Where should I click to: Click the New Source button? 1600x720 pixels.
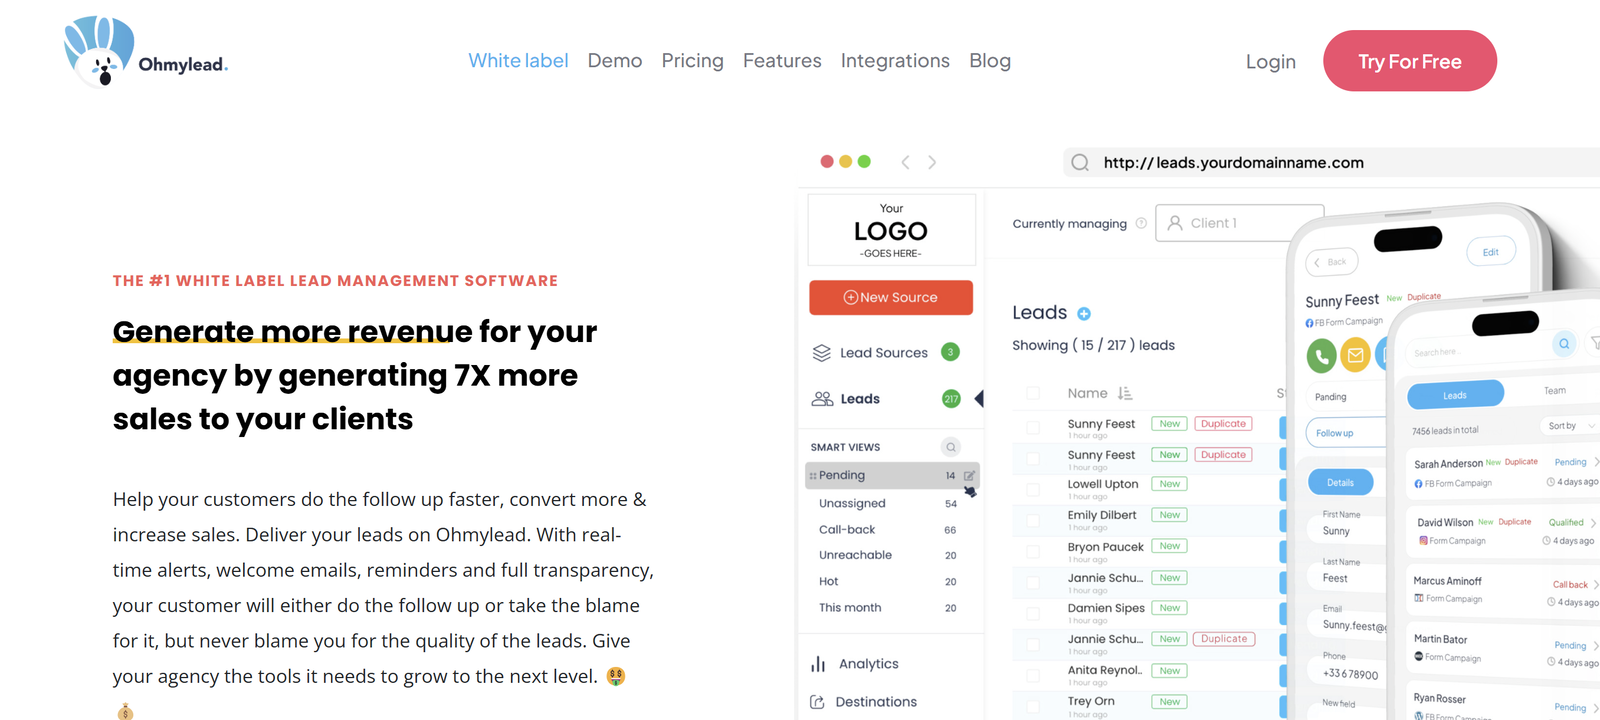coord(891,297)
